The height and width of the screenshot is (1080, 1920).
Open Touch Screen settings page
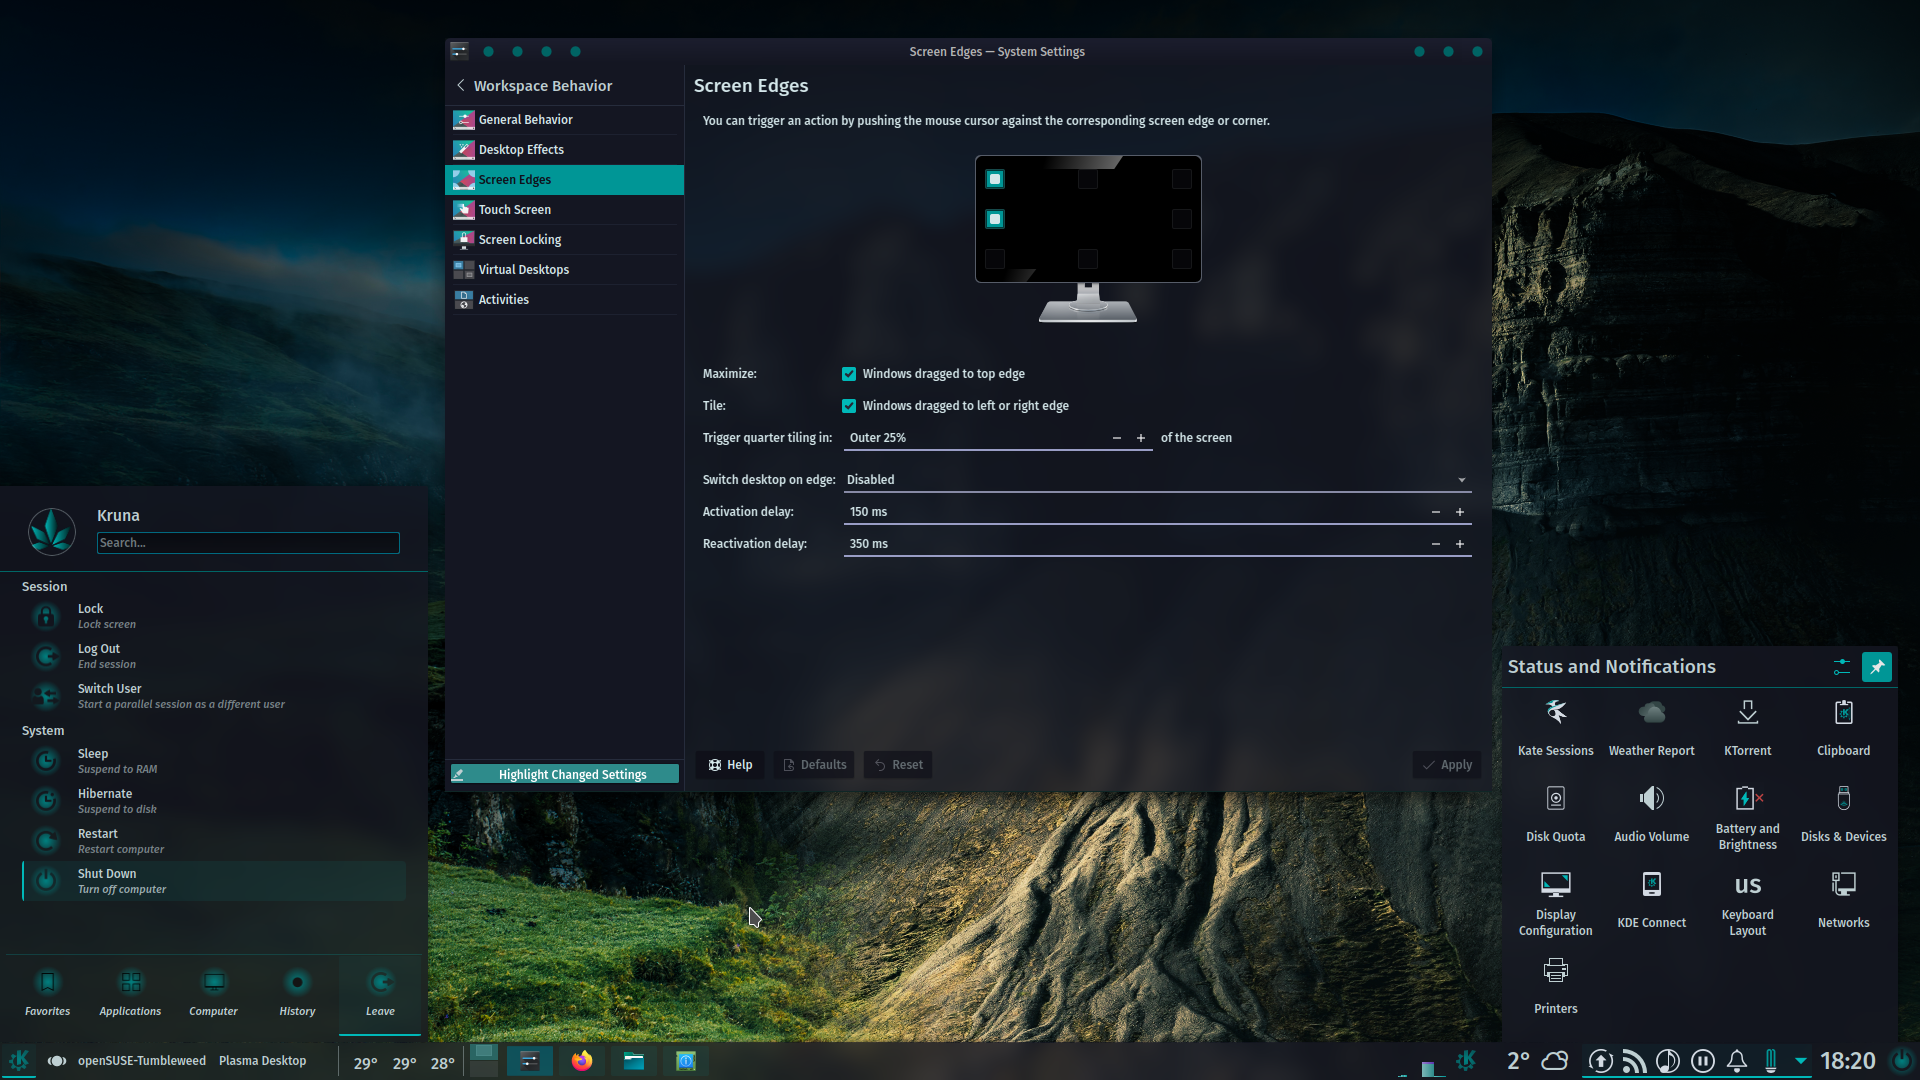564,210
